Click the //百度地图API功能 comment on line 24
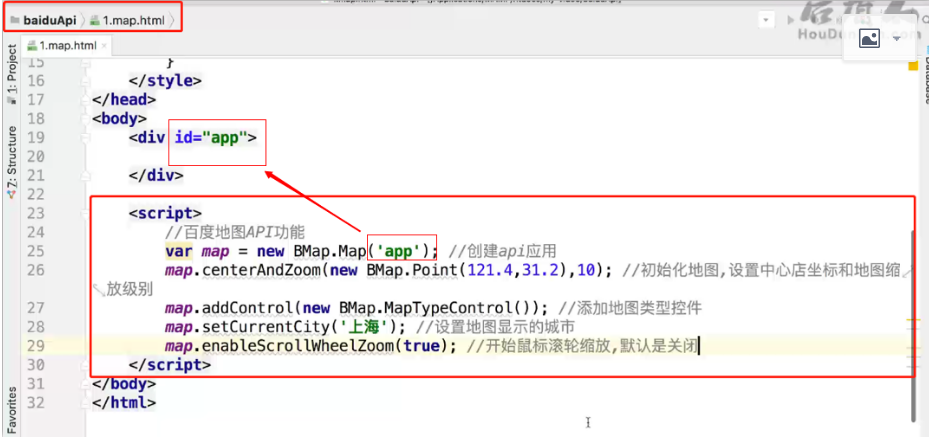This screenshot has height=440, width=929. point(235,232)
